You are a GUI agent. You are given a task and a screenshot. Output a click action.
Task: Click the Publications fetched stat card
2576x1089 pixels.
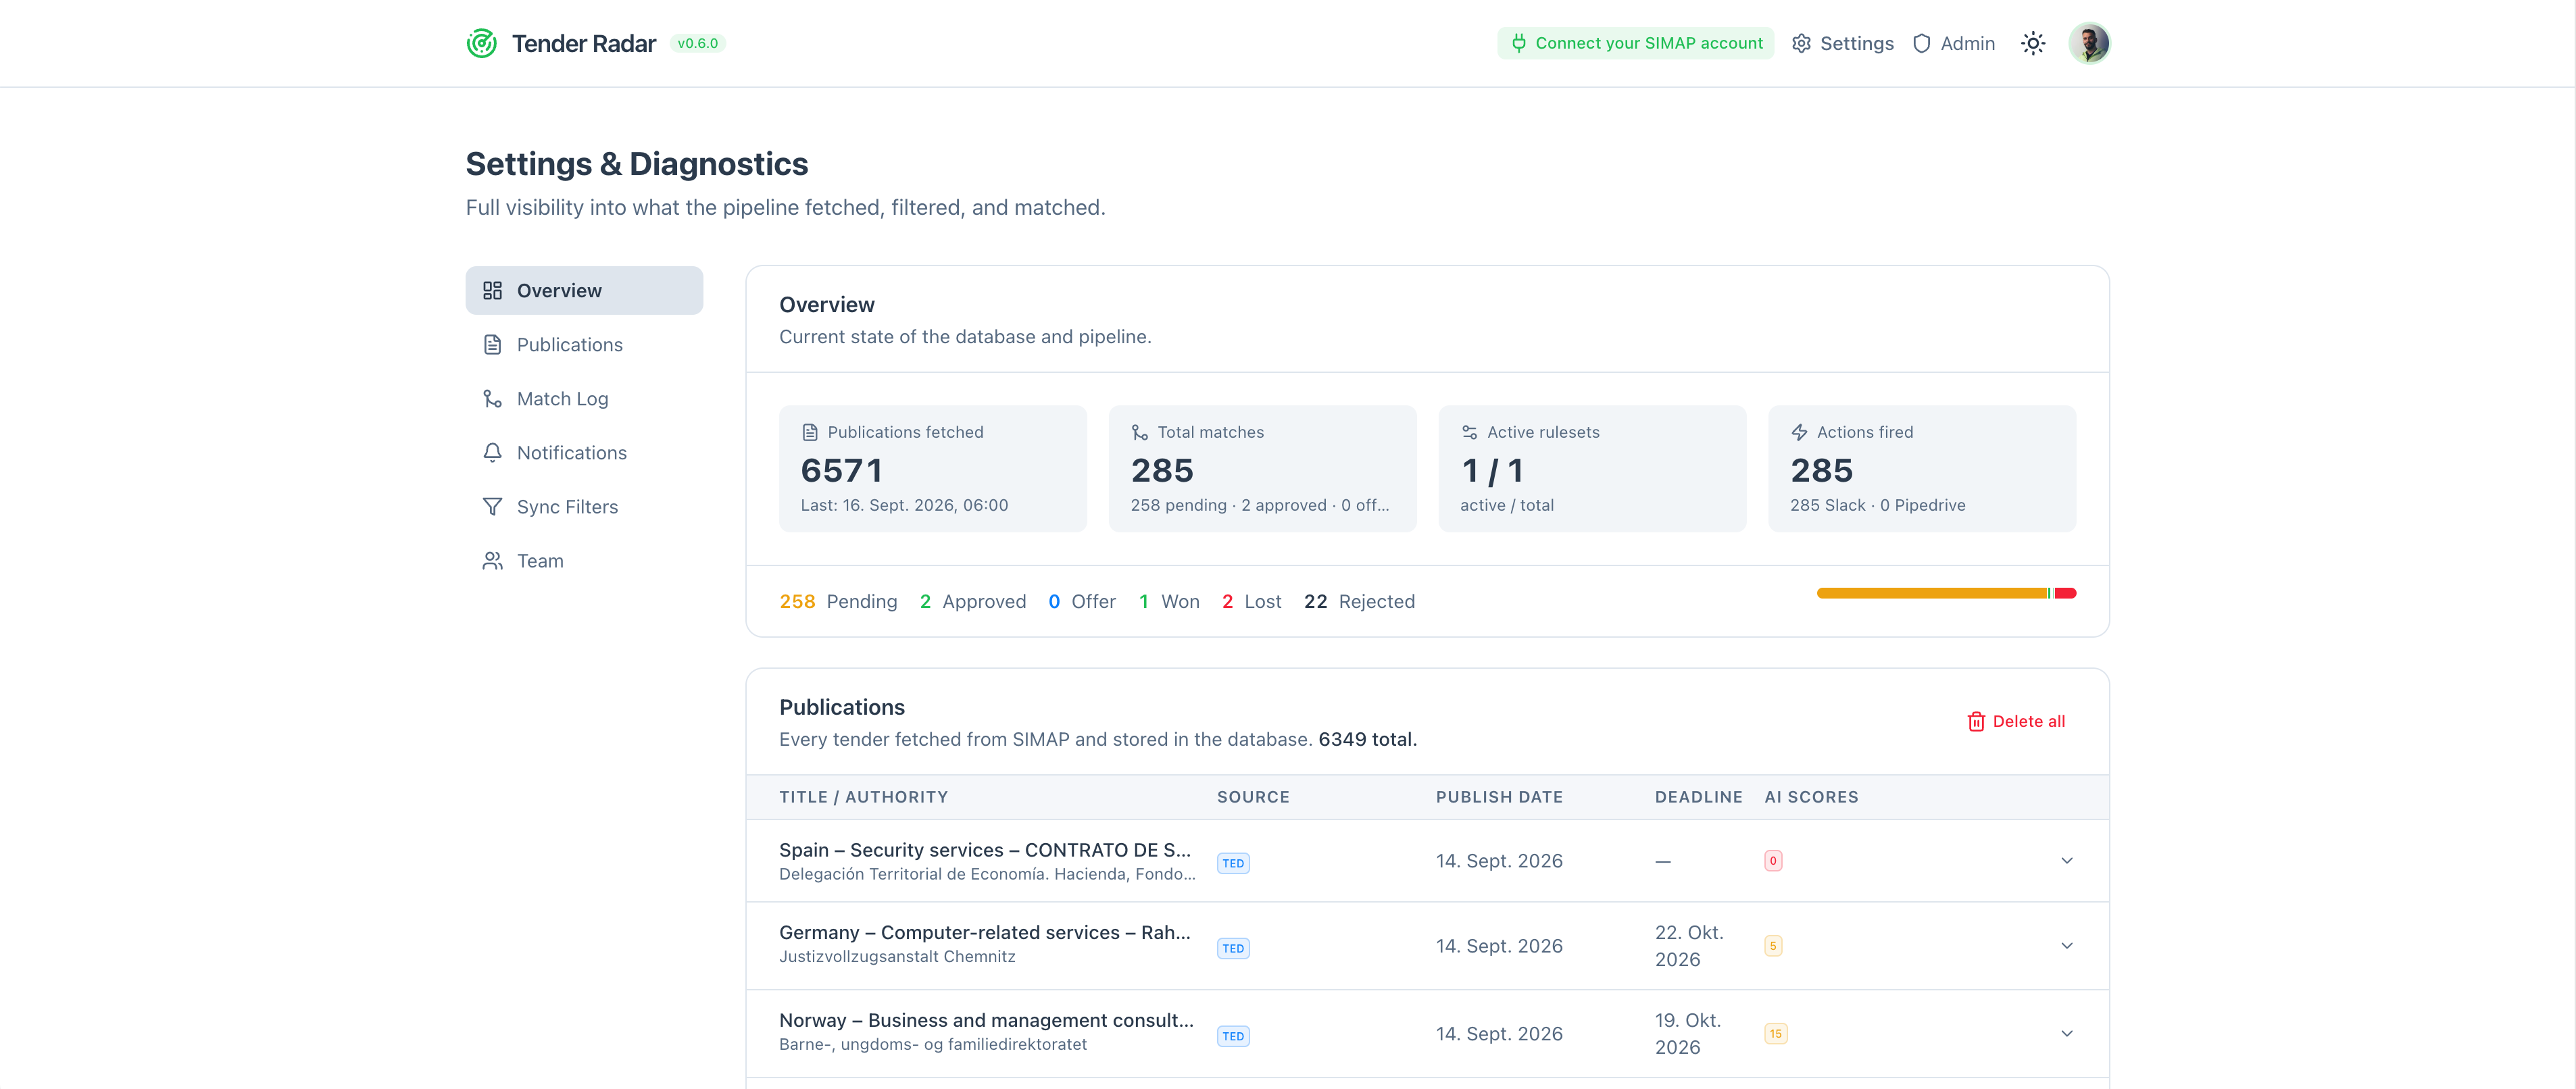point(932,468)
